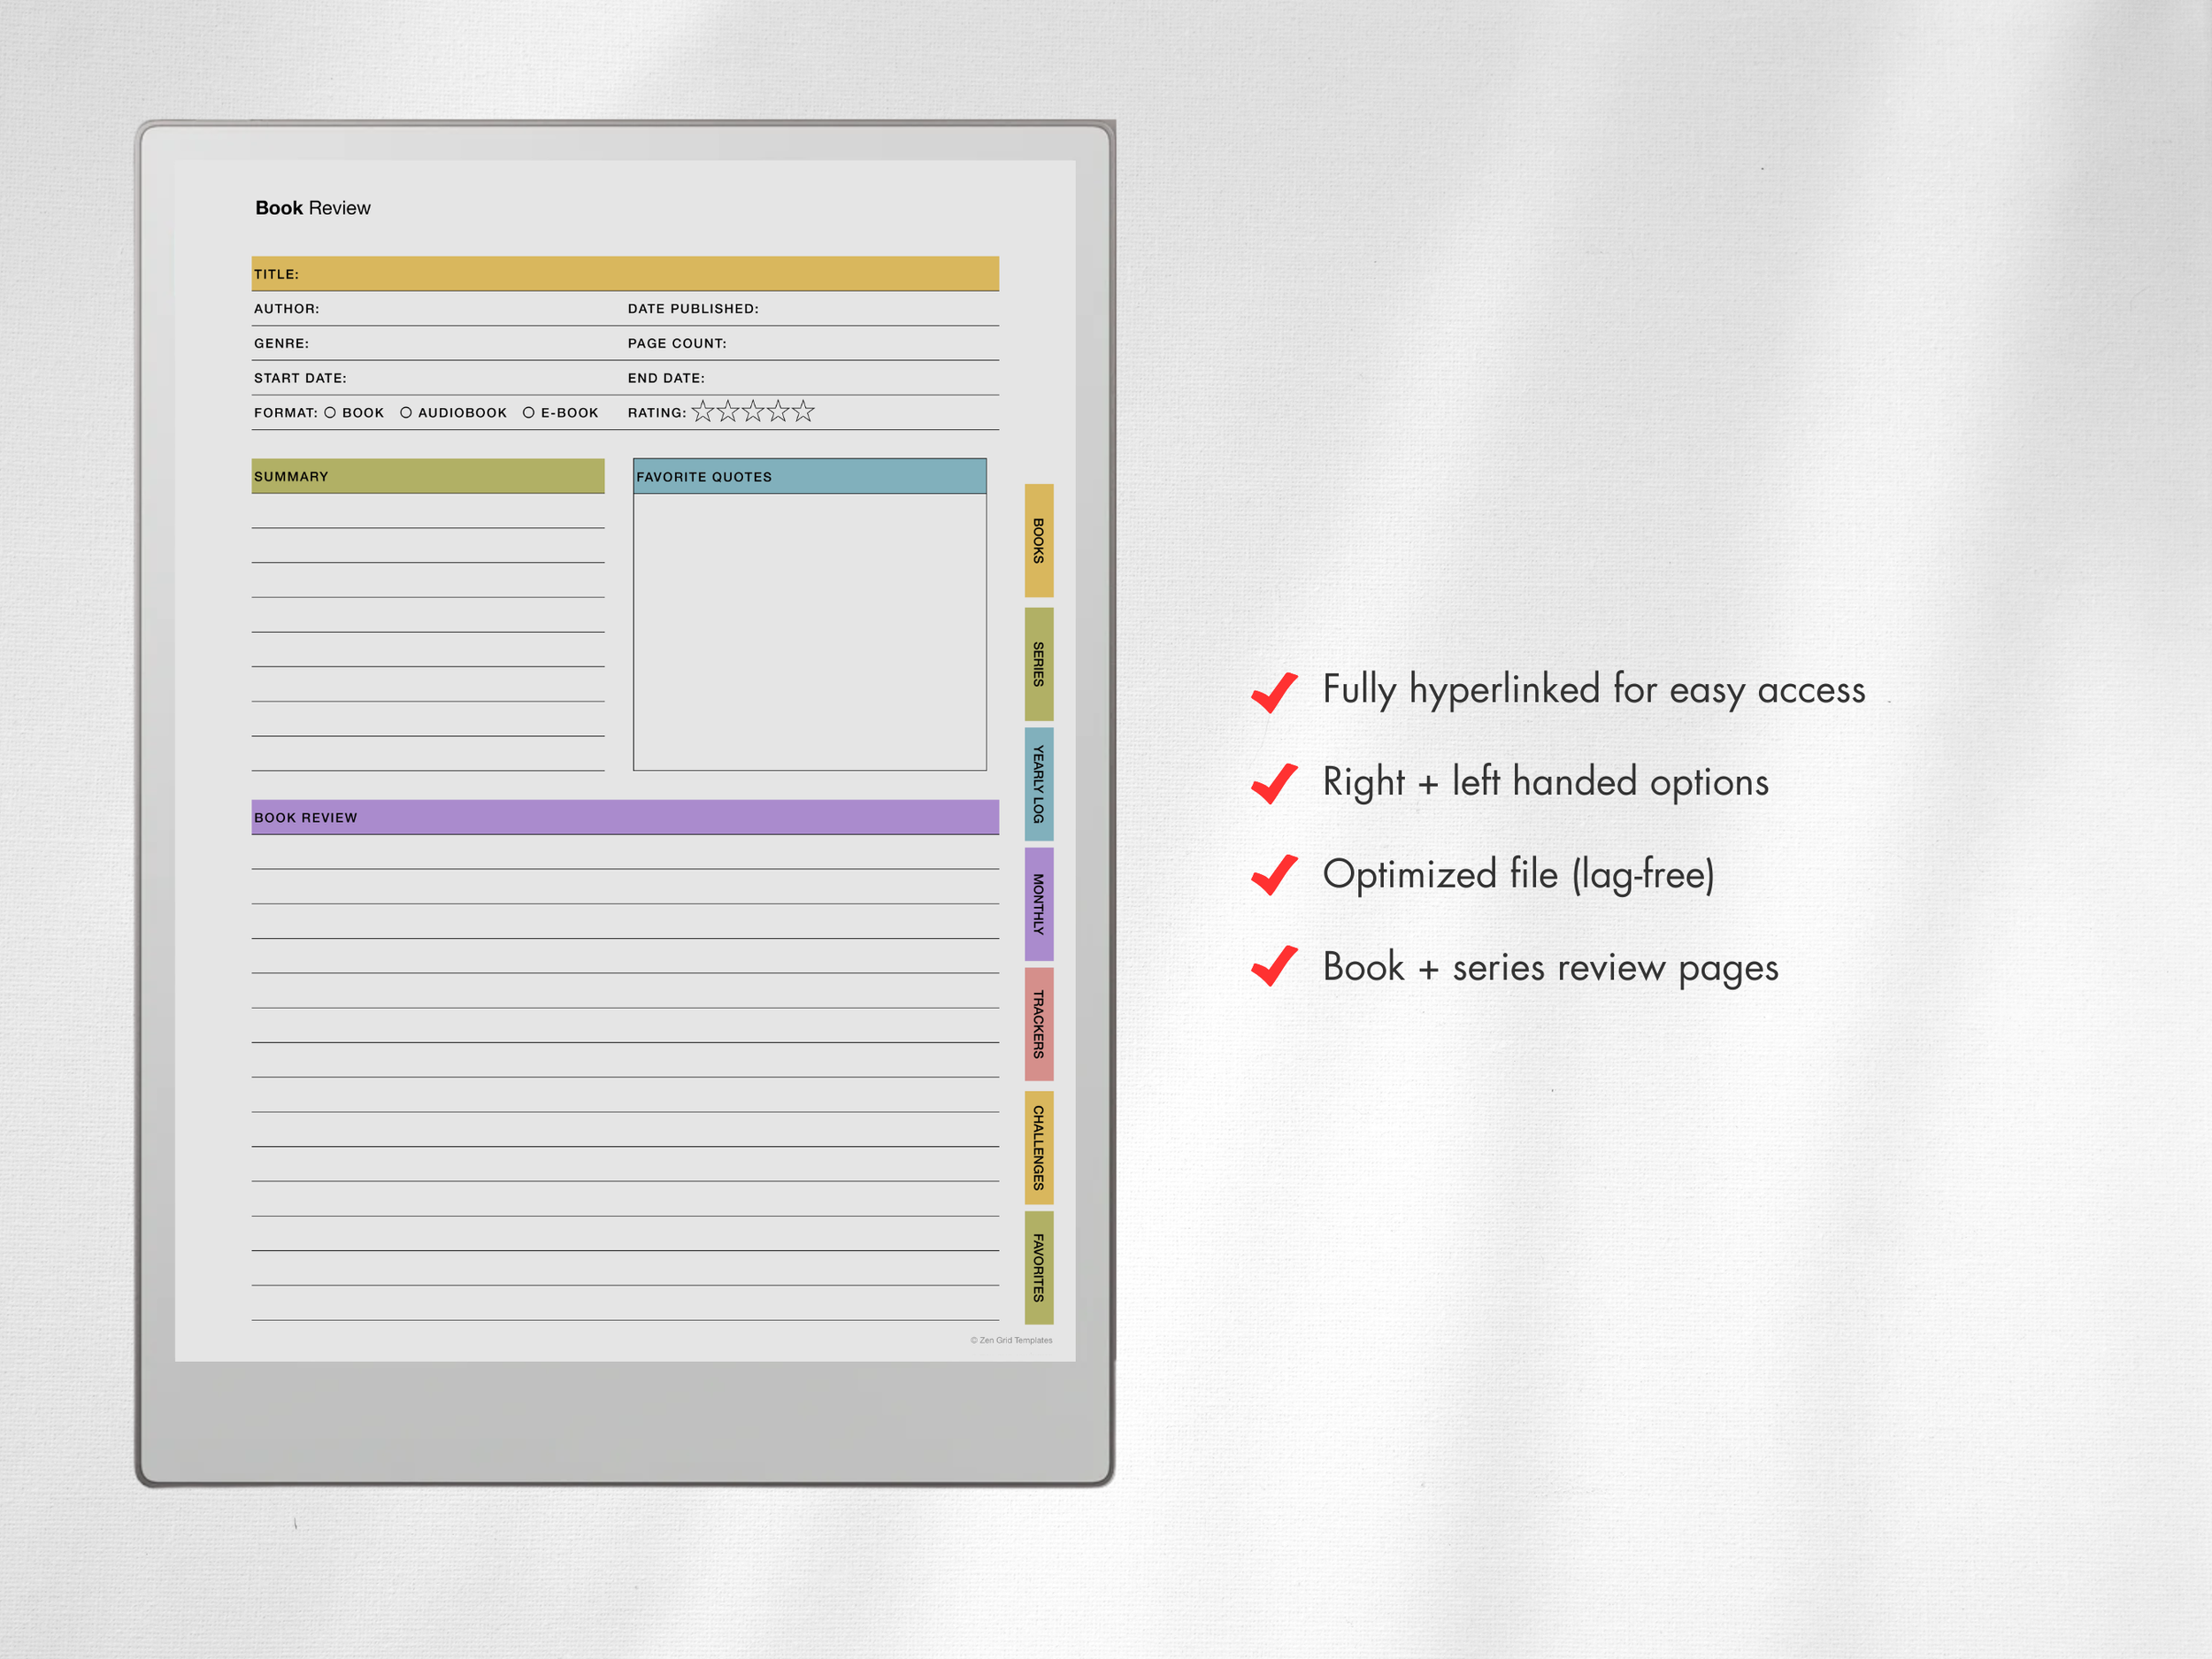Tap the second rating star
This screenshot has height=1659, width=2212.
(x=728, y=411)
